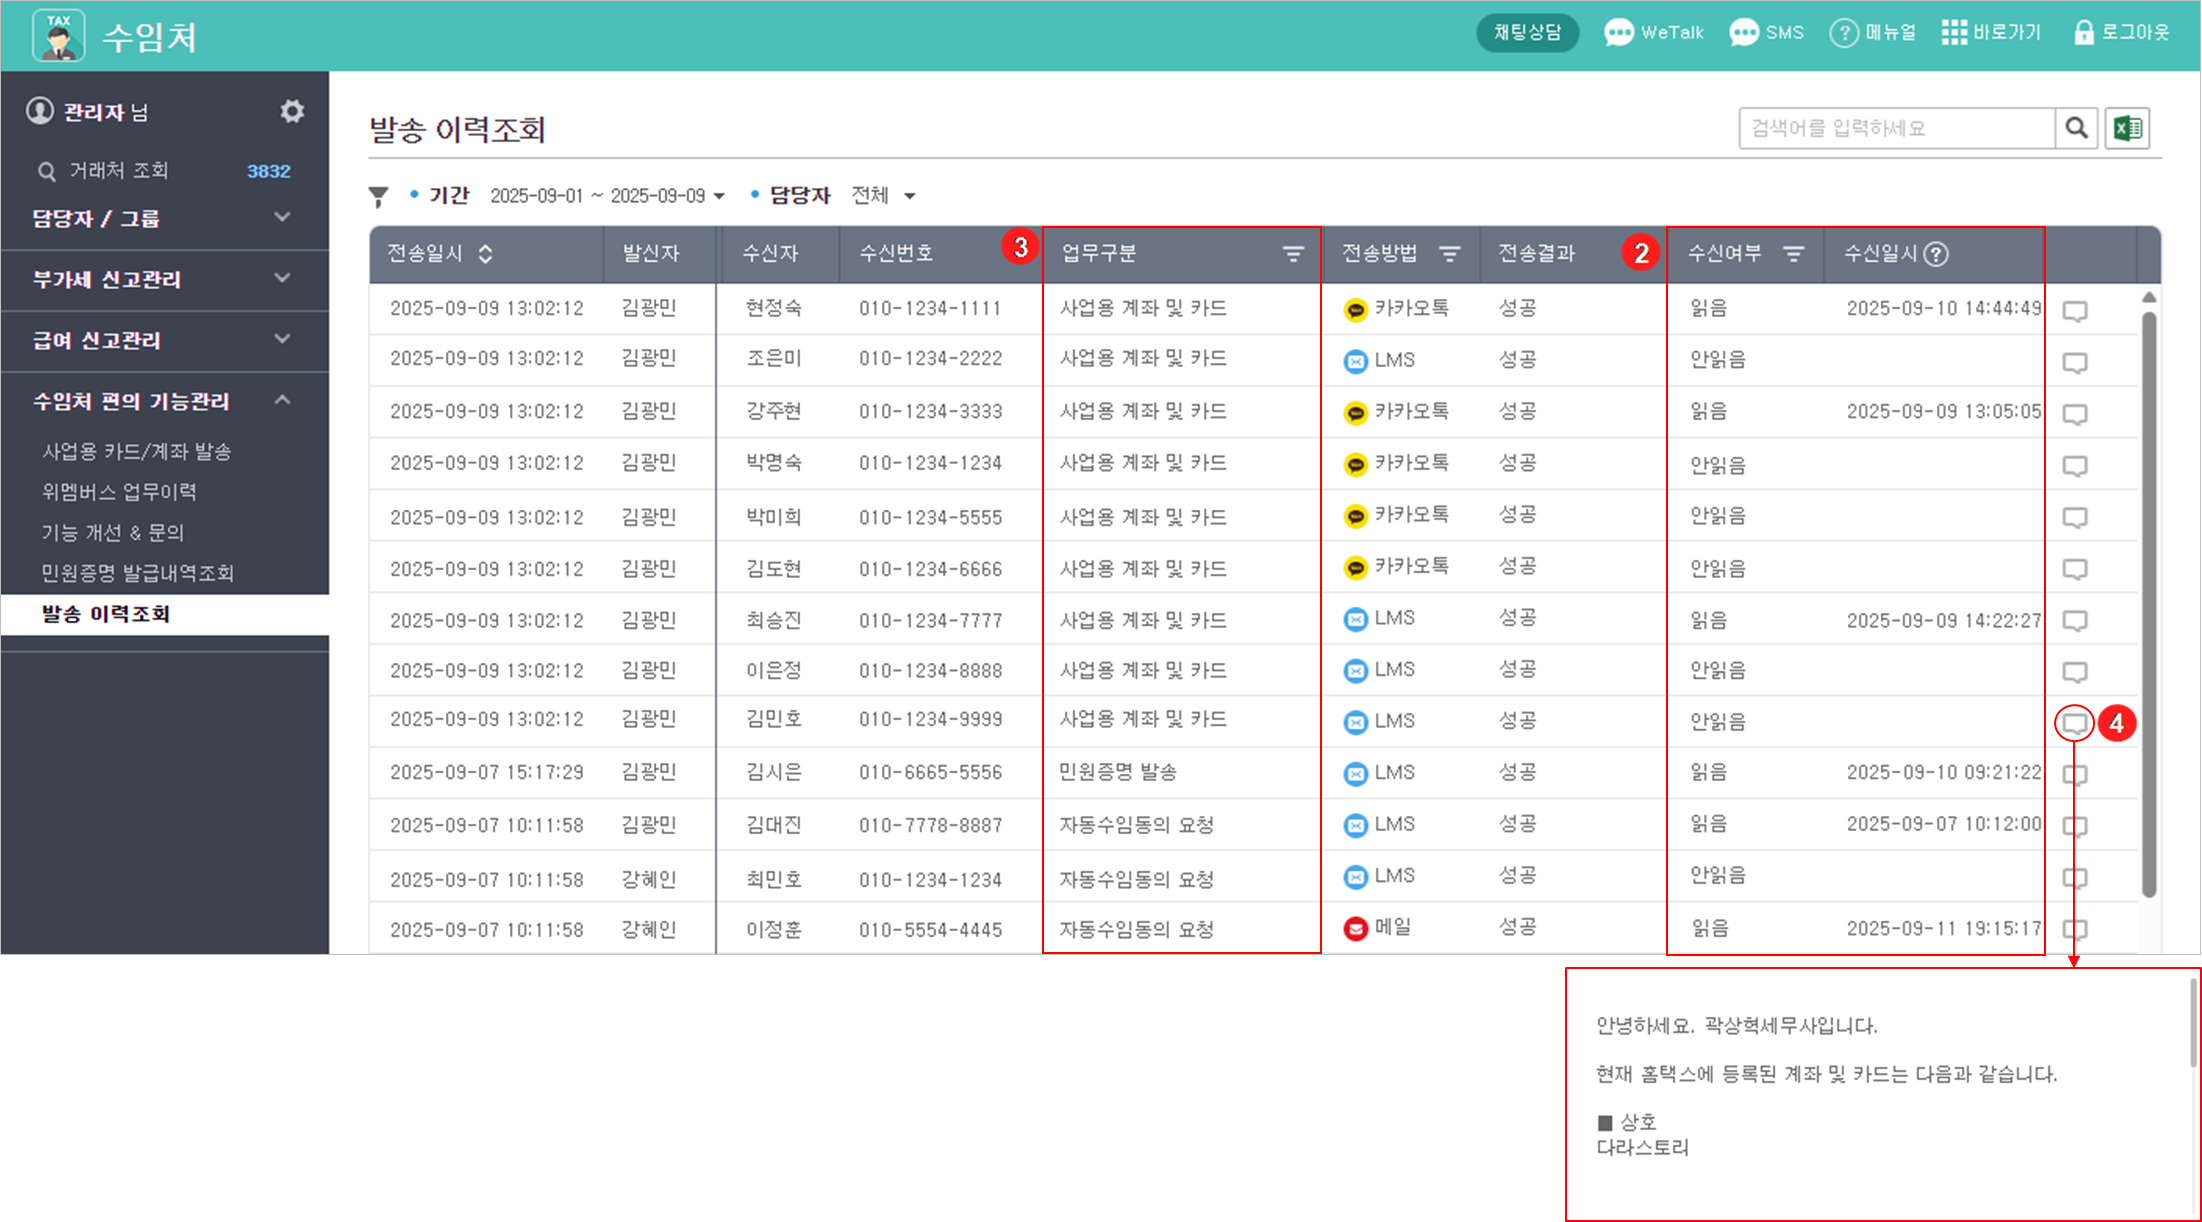Viewport: 2202px width, 1222px height.
Task: Click the 관리자 user avatar icon
Action: (x=40, y=111)
